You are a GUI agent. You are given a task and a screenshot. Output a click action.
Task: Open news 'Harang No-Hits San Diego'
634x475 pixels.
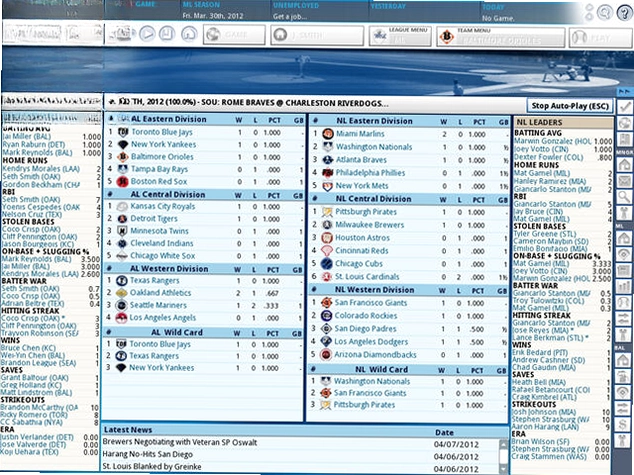148,454
